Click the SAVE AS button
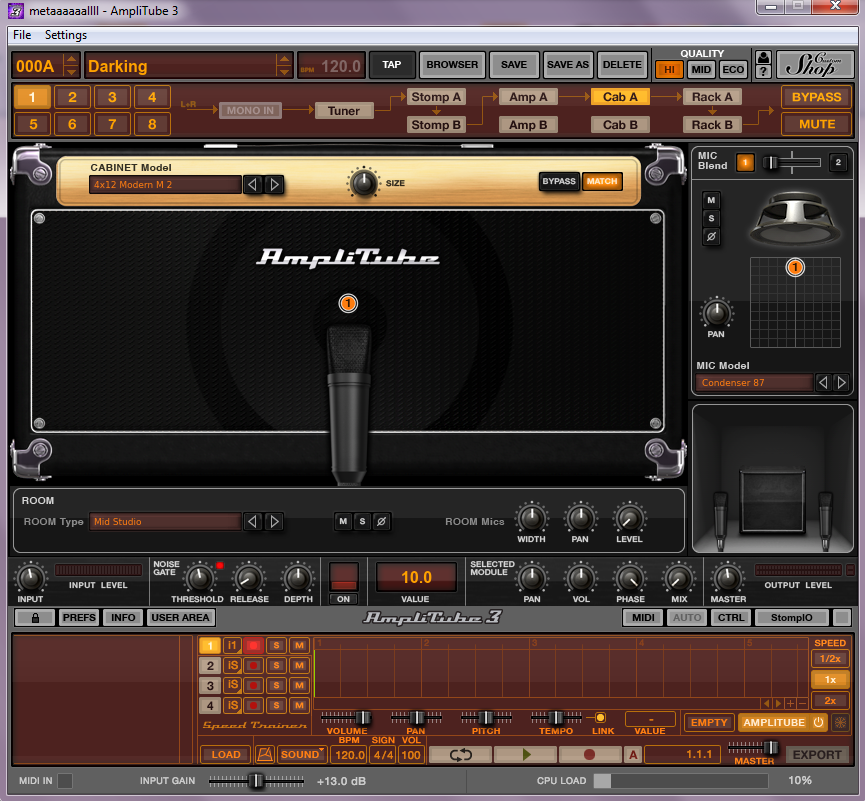 click(x=568, y=65)
